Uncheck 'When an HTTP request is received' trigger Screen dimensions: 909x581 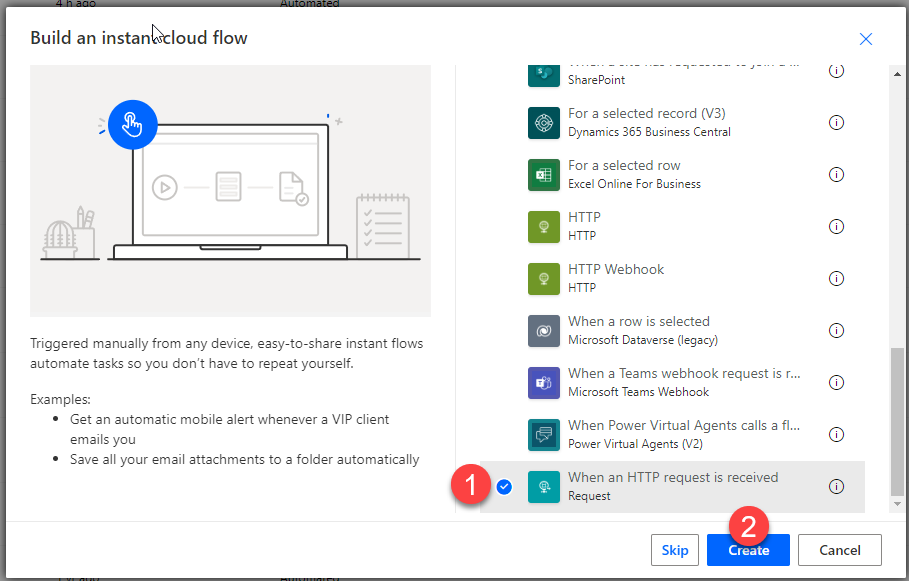[x=504, y=487]
